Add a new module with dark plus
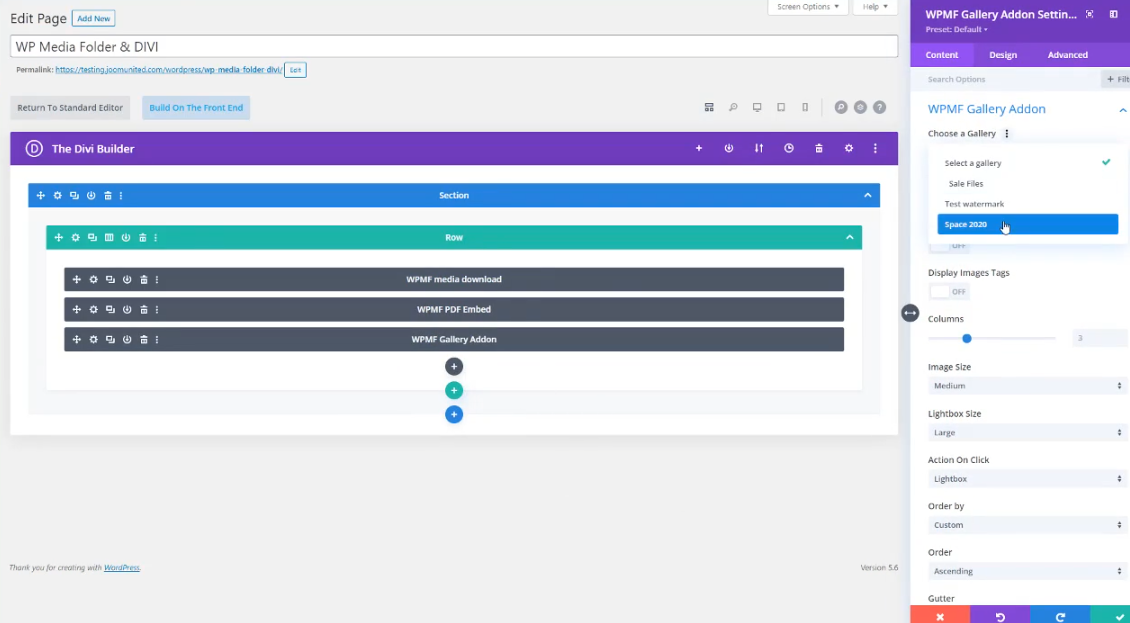This screenshot has height=623, width=1130. coord(454,367)
